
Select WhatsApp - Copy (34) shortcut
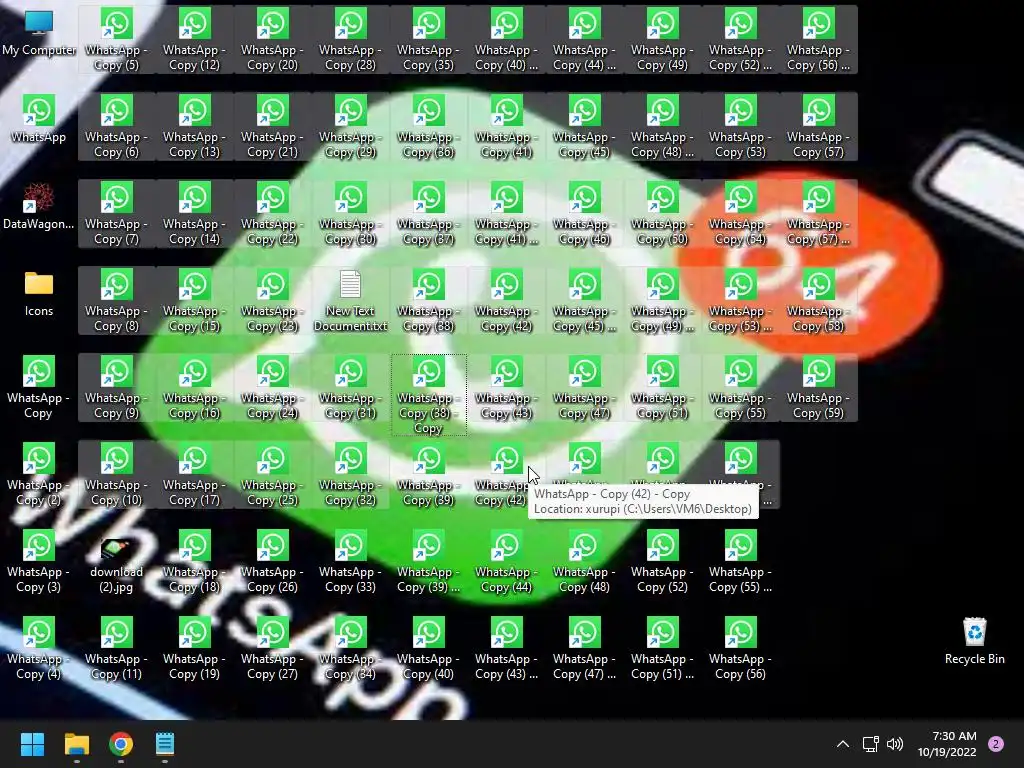350,648
